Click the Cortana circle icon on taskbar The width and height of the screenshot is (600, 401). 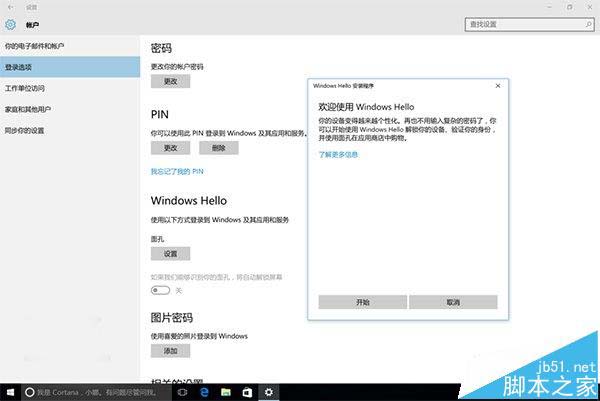(29, 392)
